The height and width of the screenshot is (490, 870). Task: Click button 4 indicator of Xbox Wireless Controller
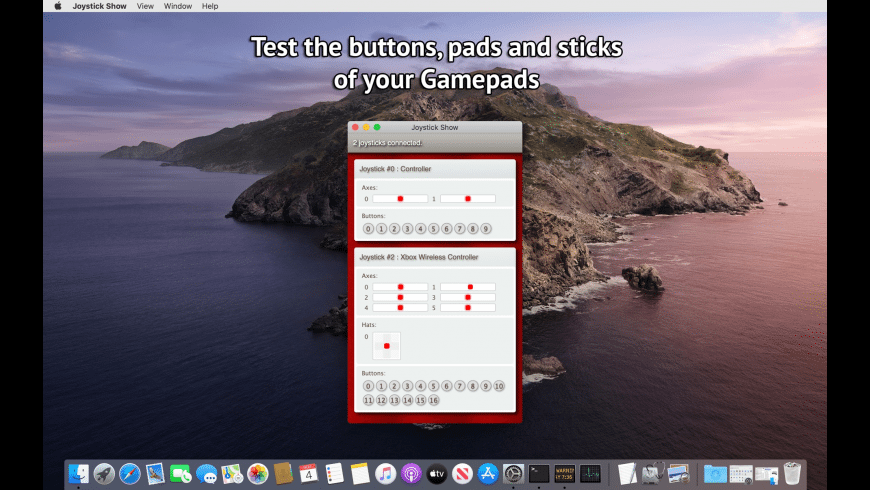[x=421, y=386]
